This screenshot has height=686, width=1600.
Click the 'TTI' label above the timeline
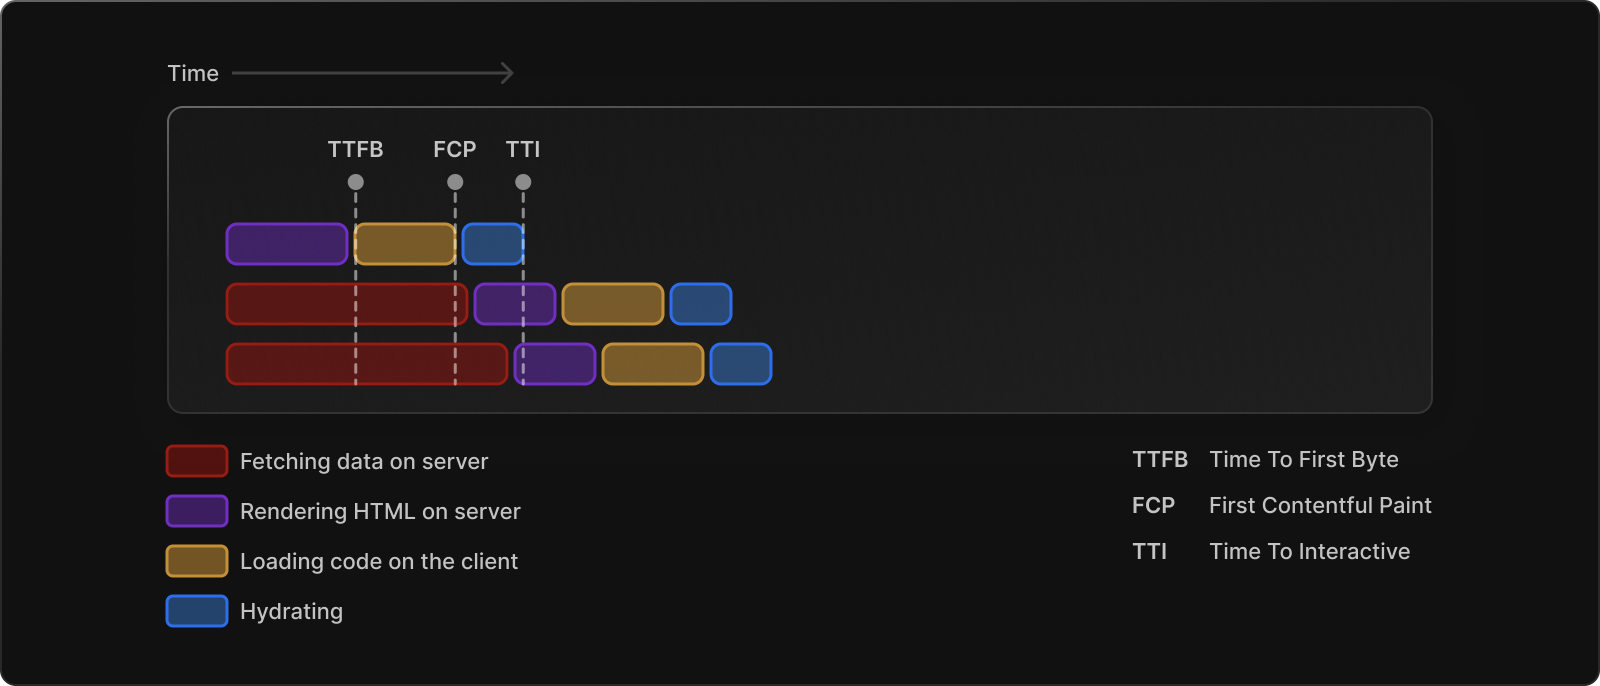click(523, 149)
